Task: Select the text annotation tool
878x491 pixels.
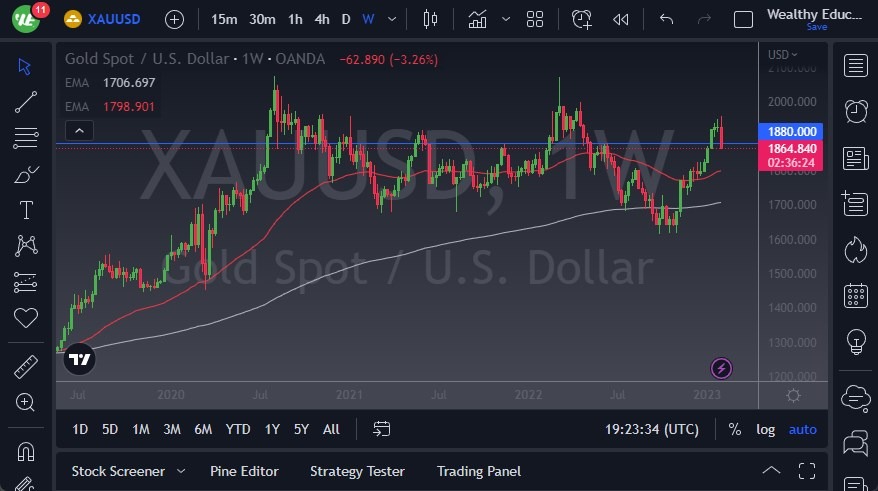Action: tap(26, 210)
